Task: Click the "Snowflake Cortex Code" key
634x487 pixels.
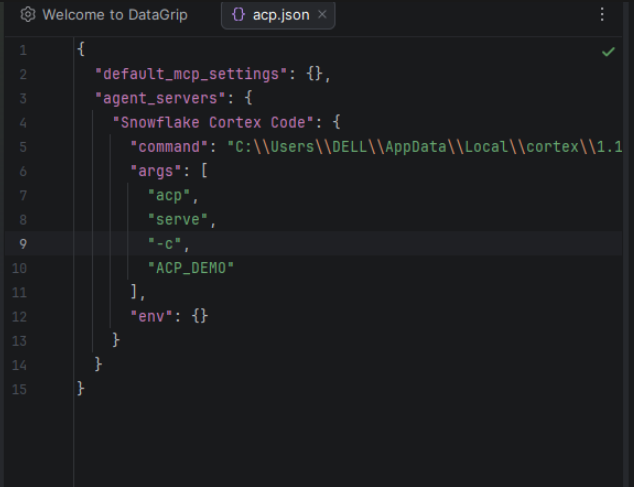Action: click(x=213, y=123)
